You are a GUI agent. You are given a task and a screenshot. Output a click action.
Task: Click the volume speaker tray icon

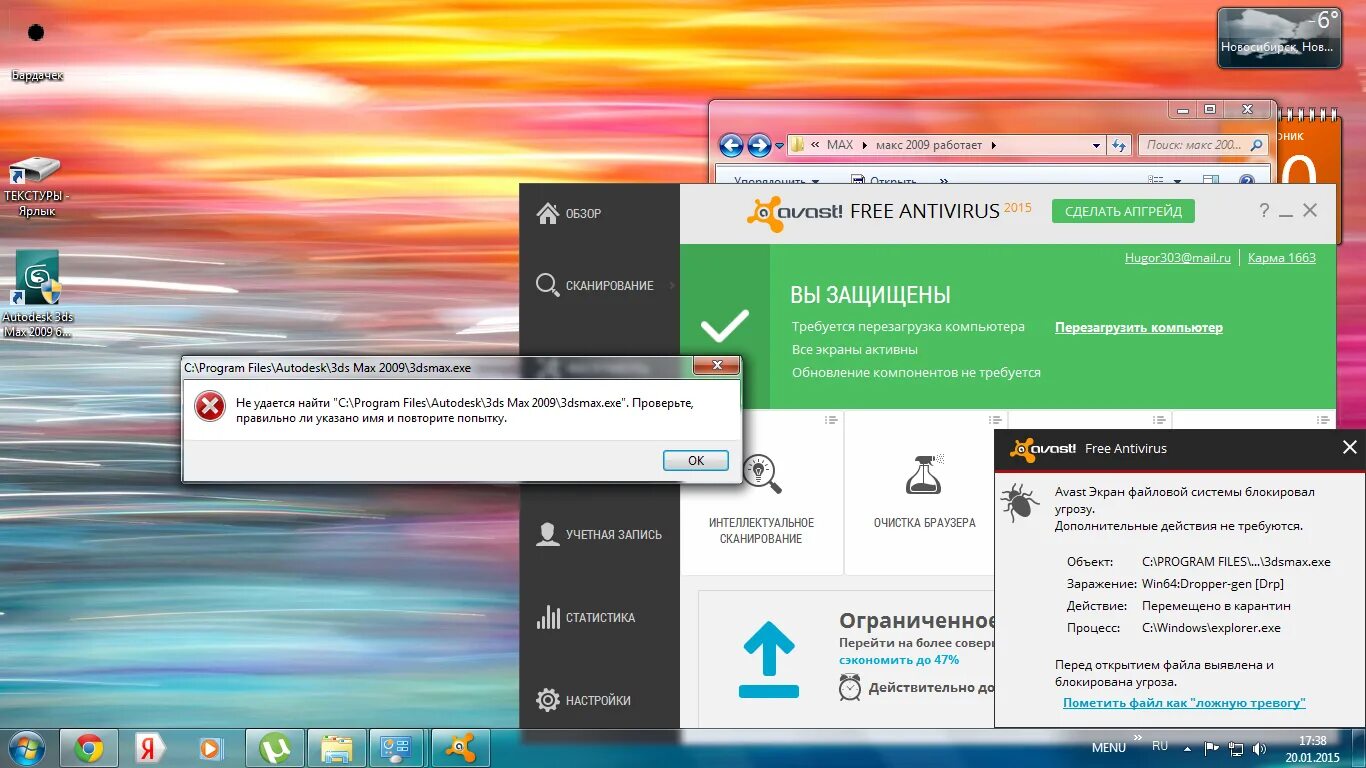pos(1258,747)
